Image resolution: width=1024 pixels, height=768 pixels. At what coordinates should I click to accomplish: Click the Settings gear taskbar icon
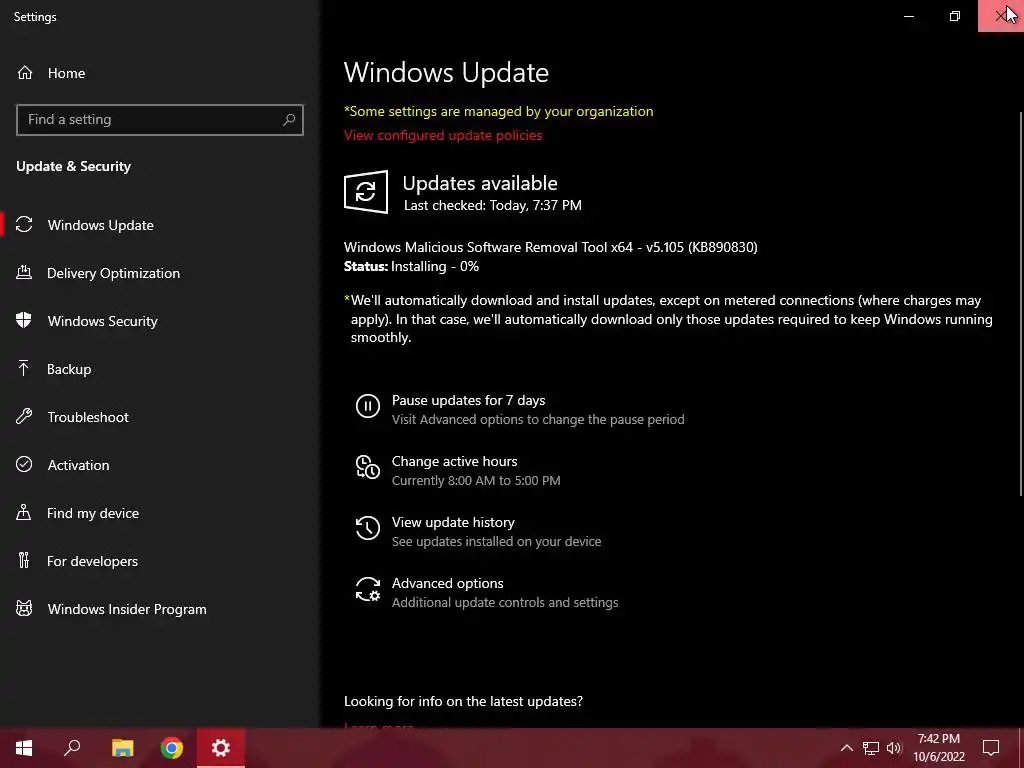pyautogui.click(x=221, y=748)
